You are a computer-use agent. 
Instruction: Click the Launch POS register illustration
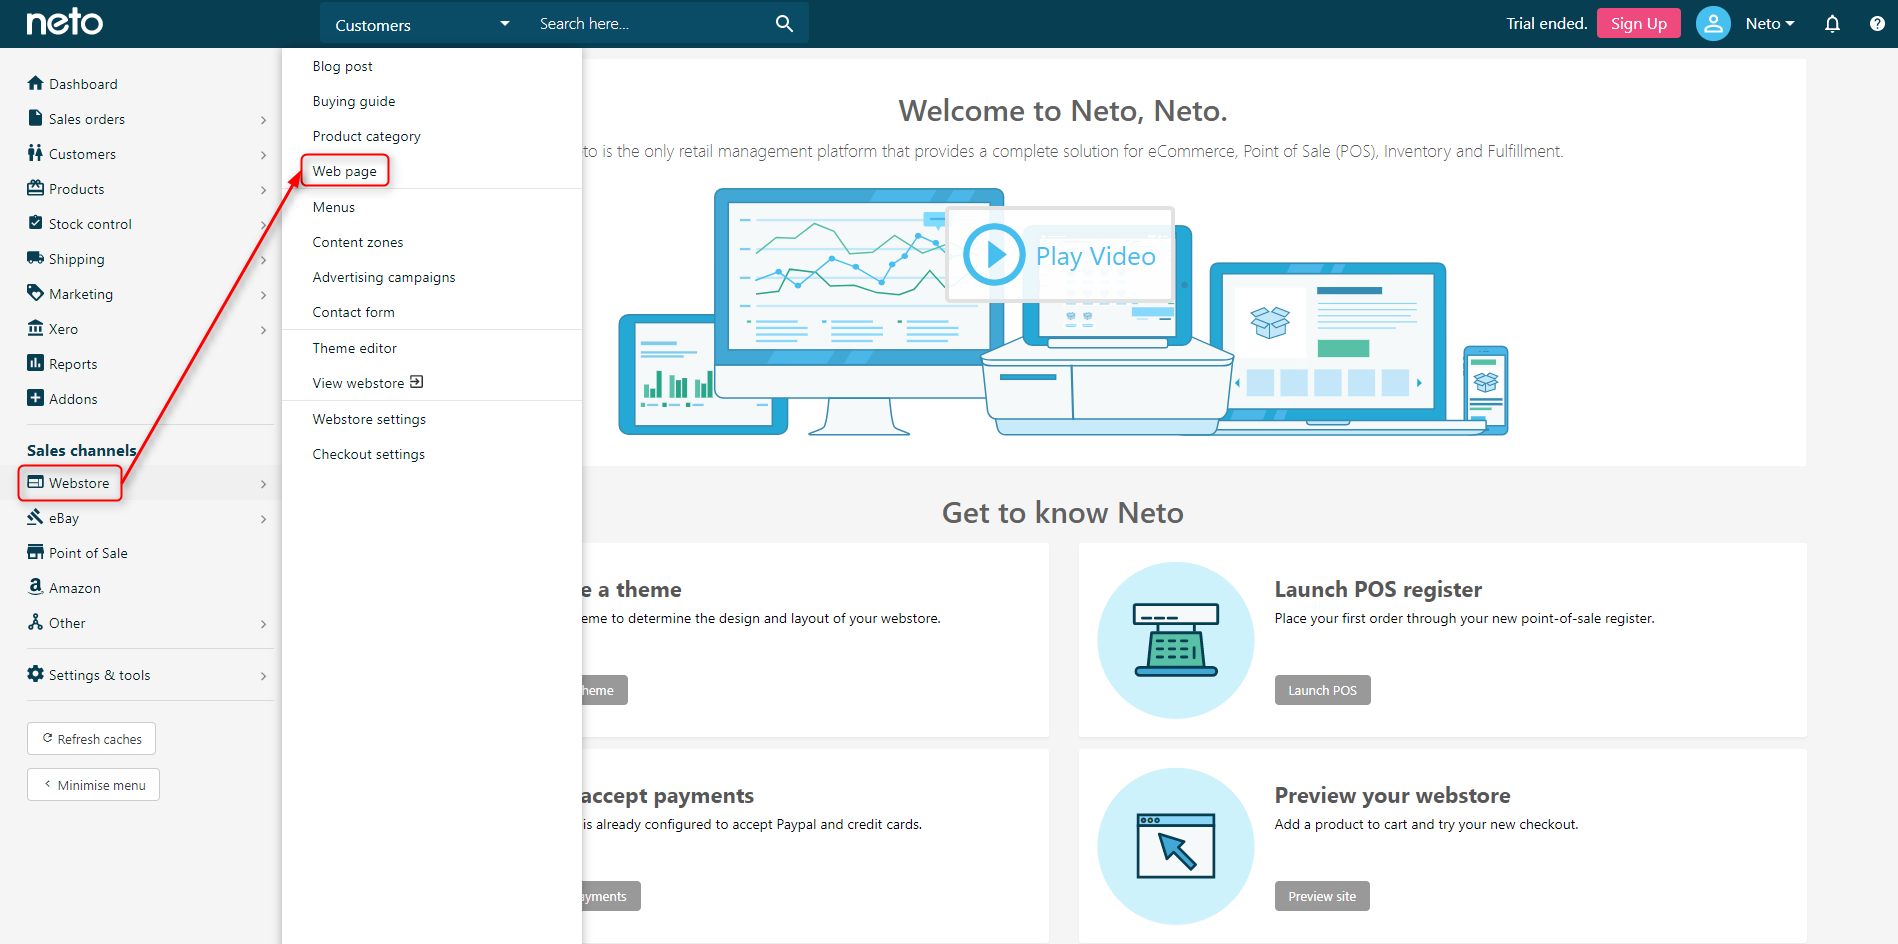click(1176, 640)
